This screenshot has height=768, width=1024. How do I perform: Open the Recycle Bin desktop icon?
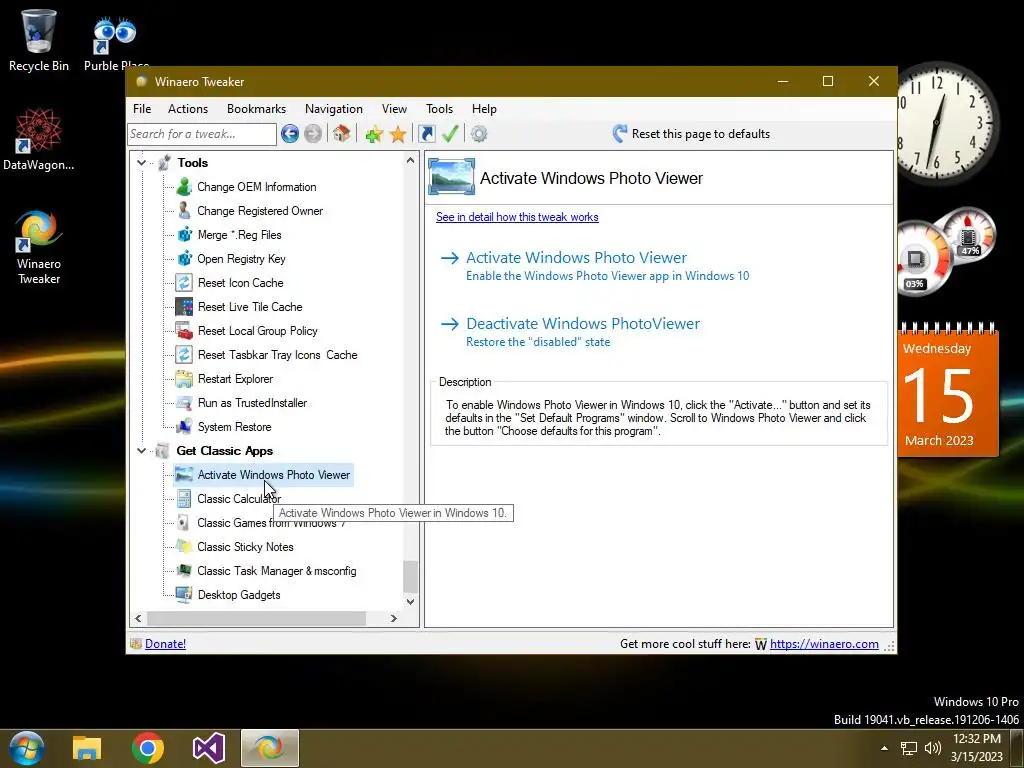[39, 40]
